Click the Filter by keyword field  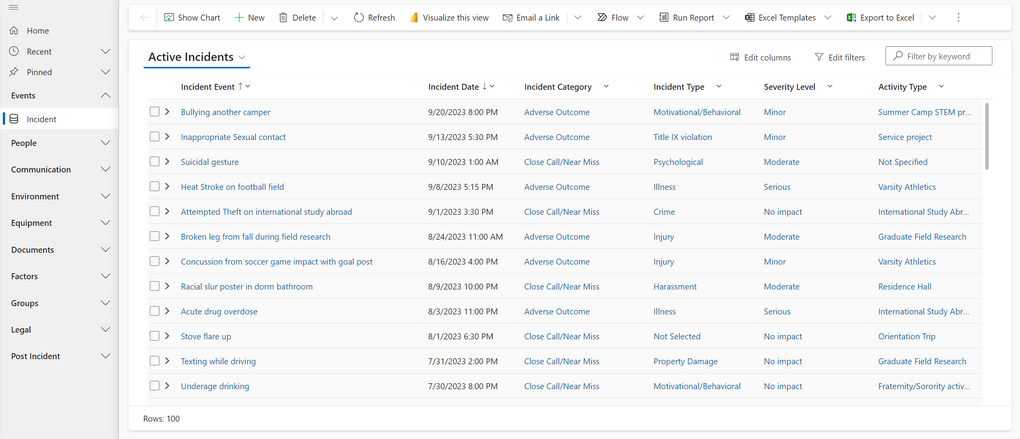[945, 56]
